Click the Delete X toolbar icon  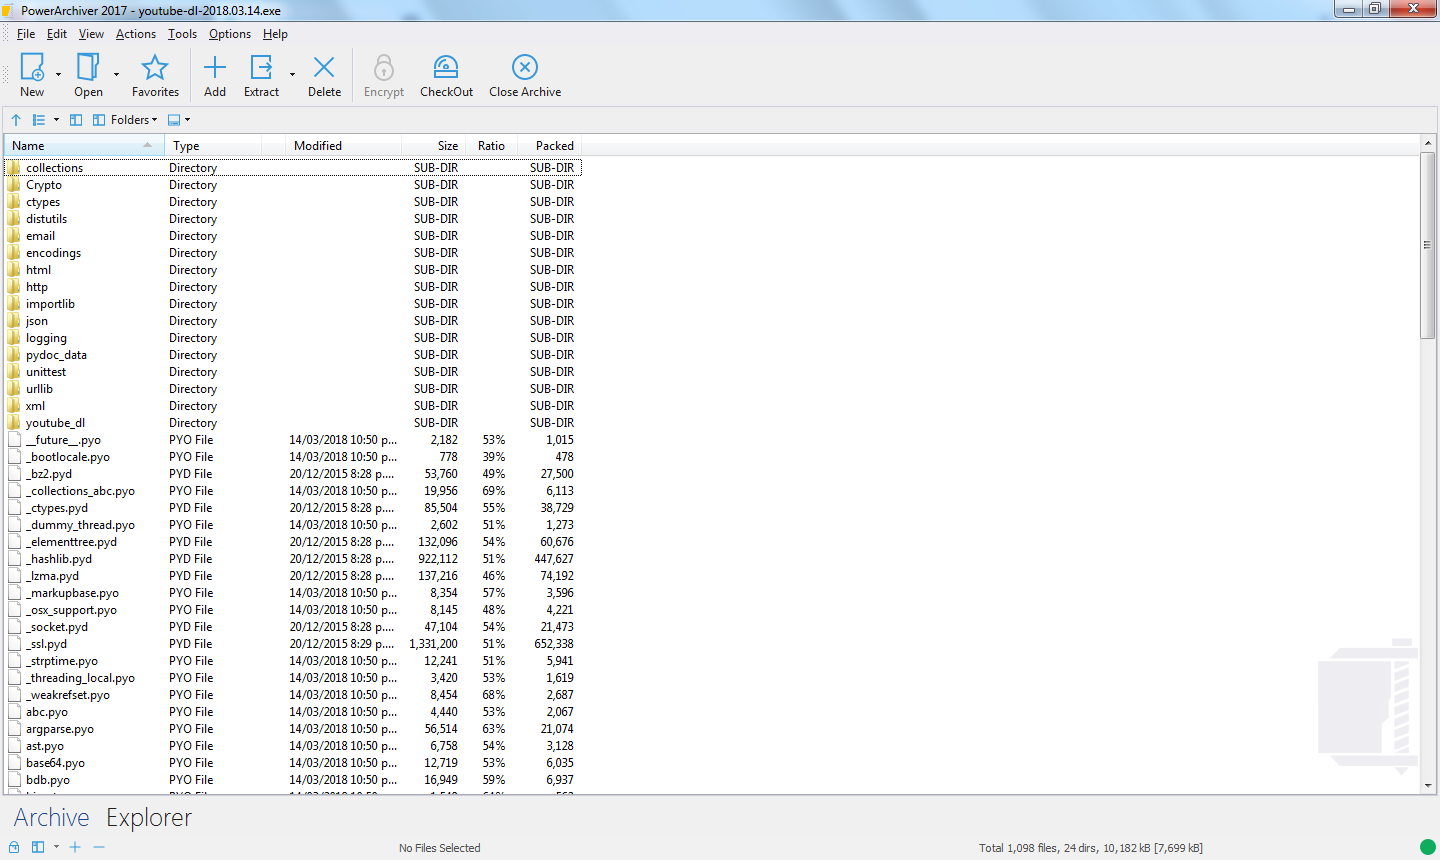tap(324, 67)
